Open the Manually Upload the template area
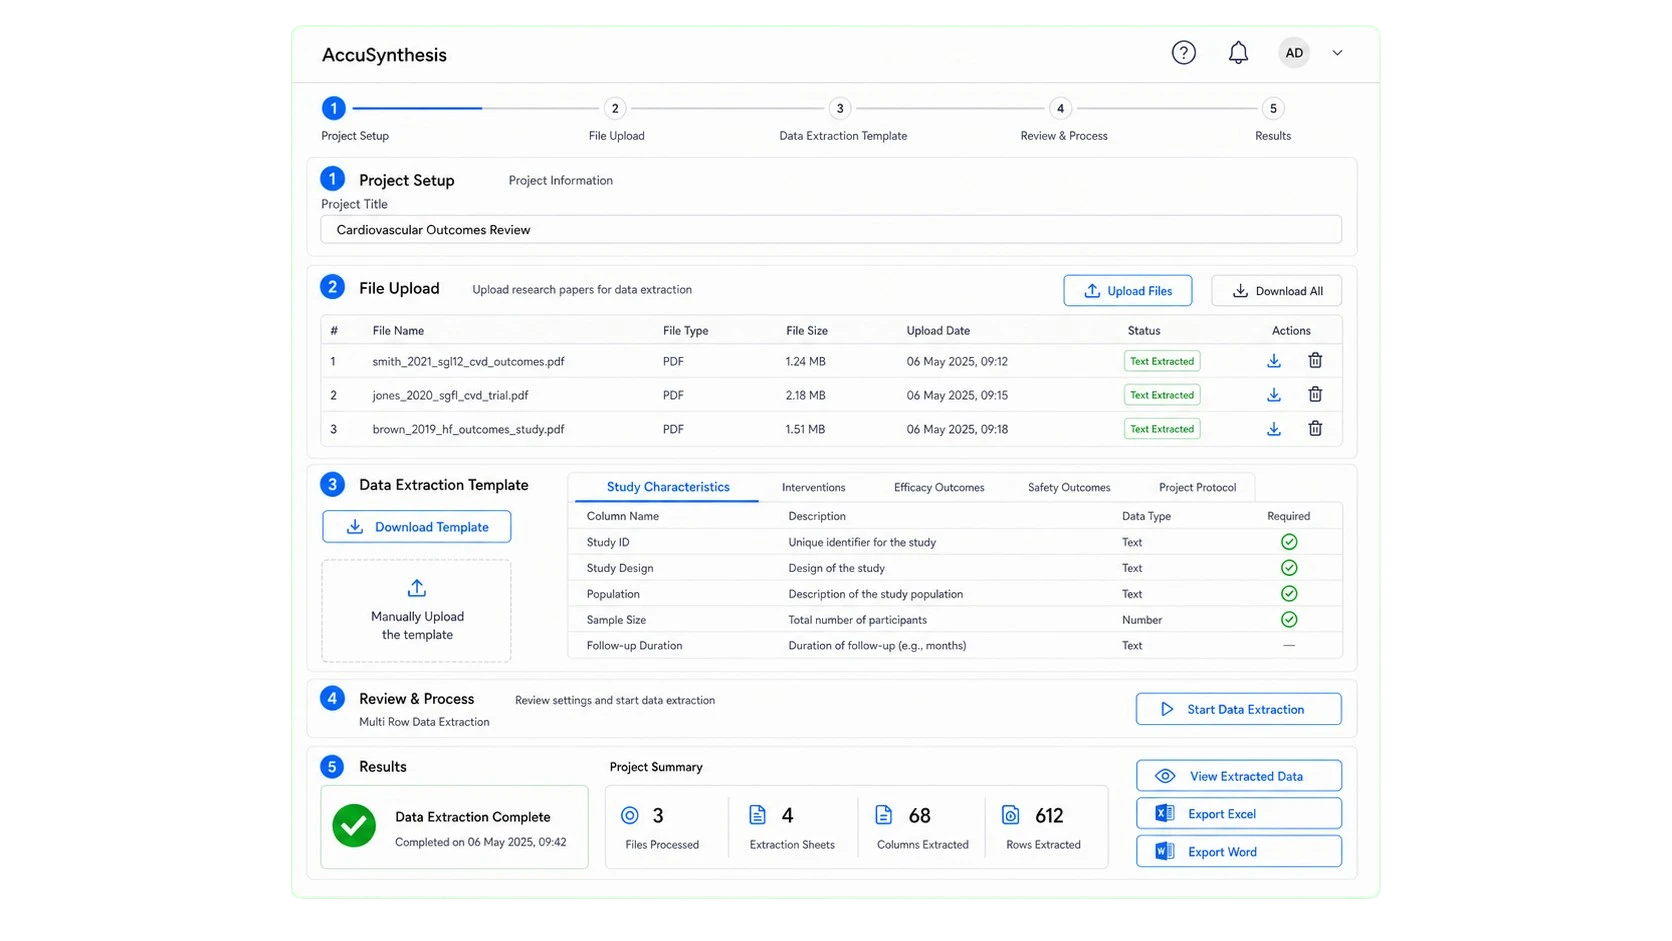The image size is (1672, 941). click(x=416, y=610)
